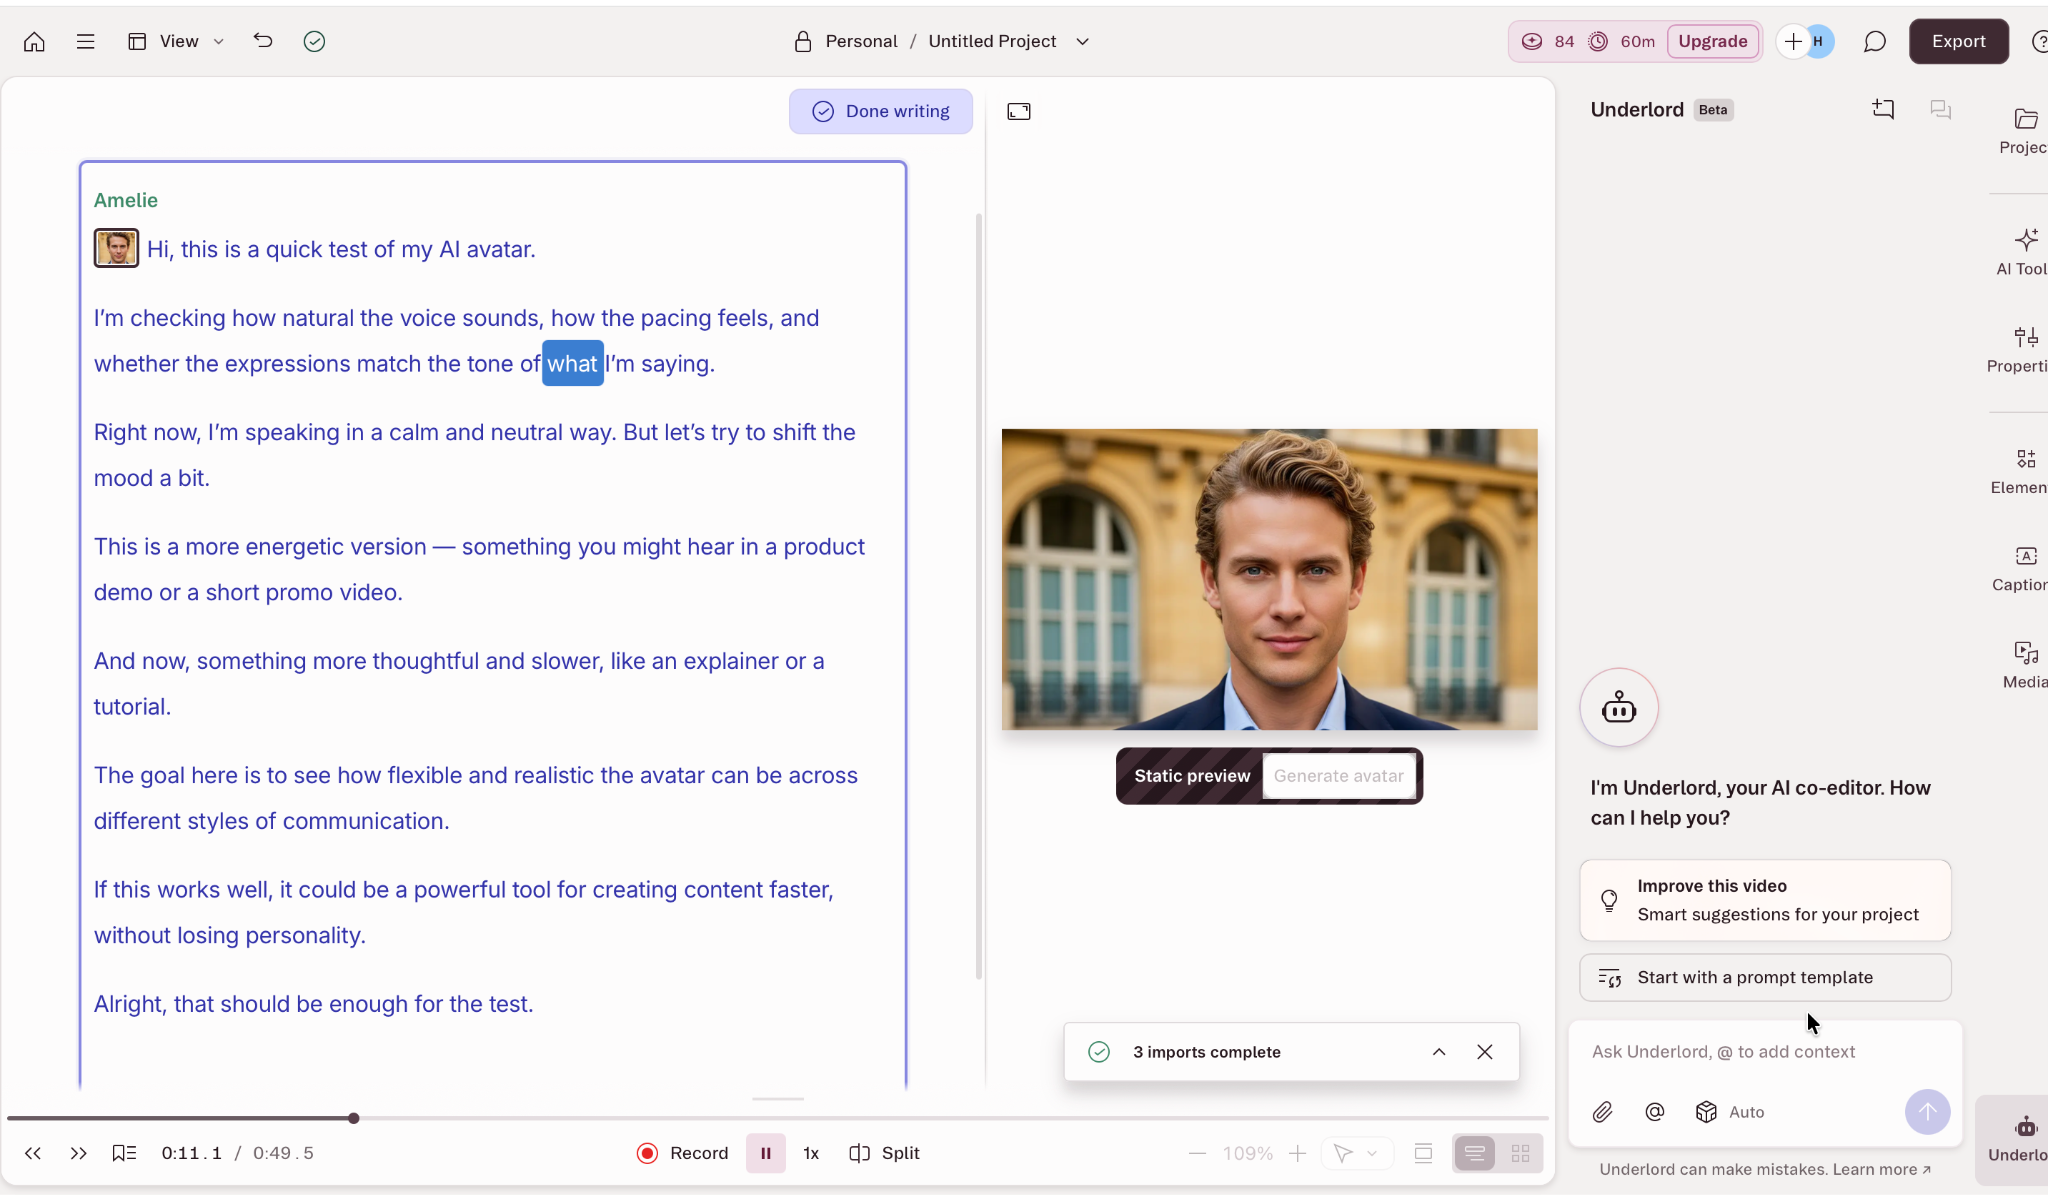Viewport: 2048px width, 1195px height.
Task: Pause playback
Action: pos(765,1153)
